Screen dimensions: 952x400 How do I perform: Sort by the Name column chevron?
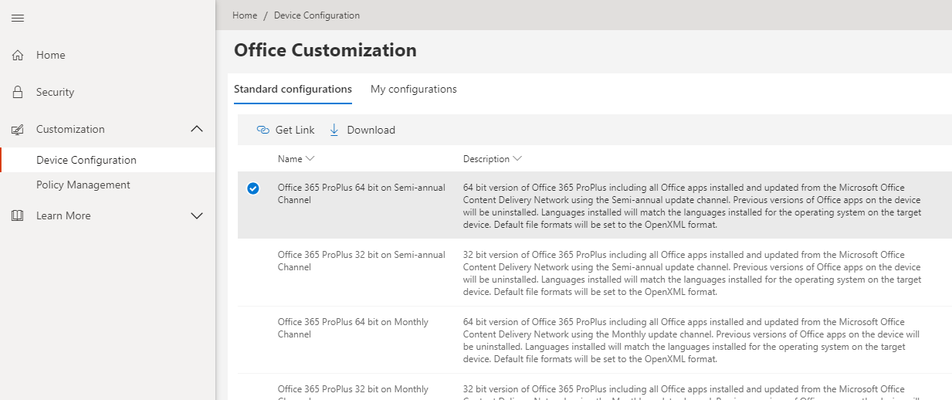pyautogui.click(x=310, y=158)
